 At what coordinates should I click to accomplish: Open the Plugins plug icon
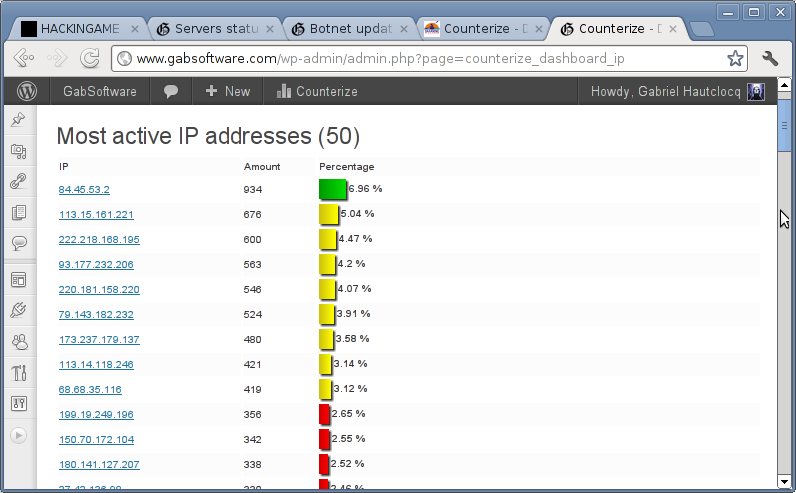(18, 311)
